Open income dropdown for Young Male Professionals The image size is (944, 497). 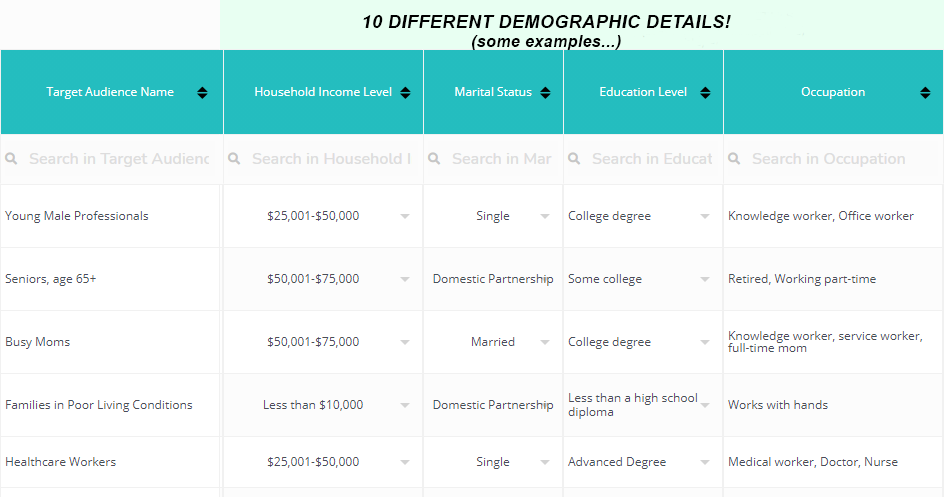point(405,217)
